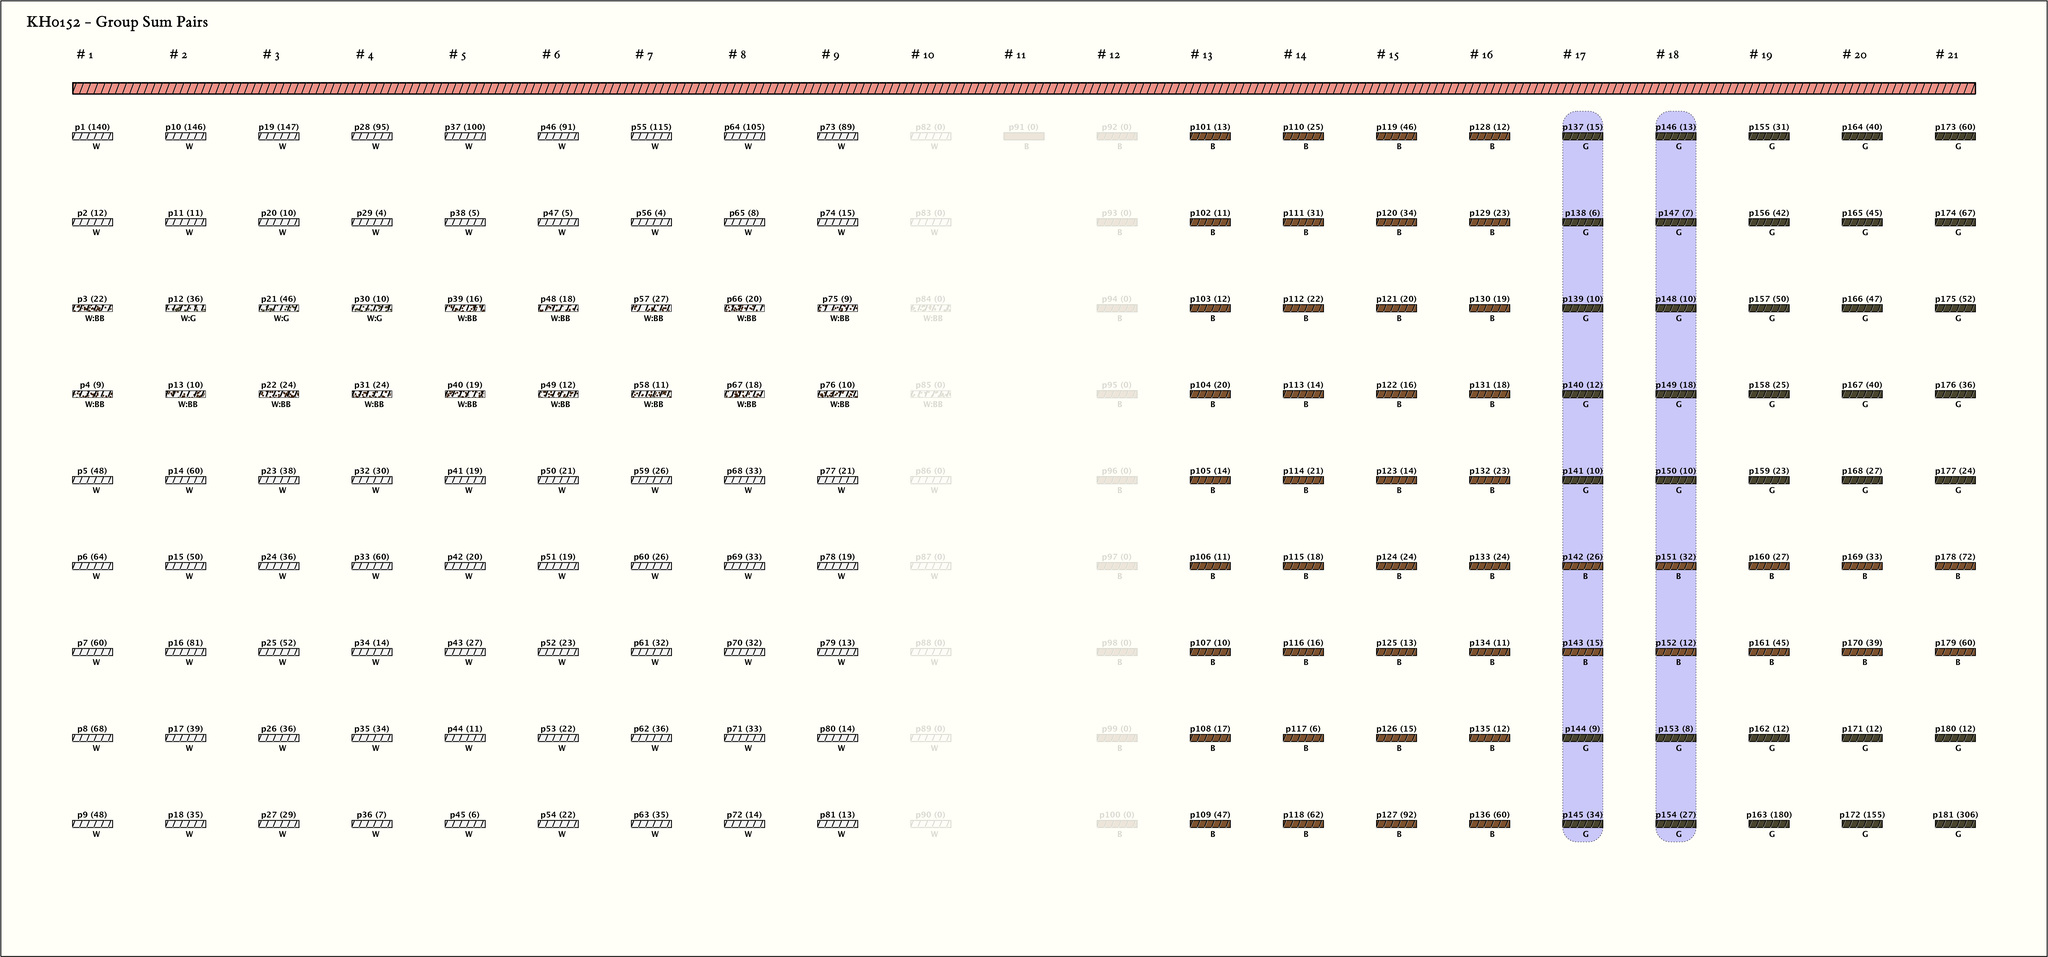Screen dimensions: 2048x957
Task: Select the mottled W:BB cord p3 (22)
Action: tap(92, 309)
